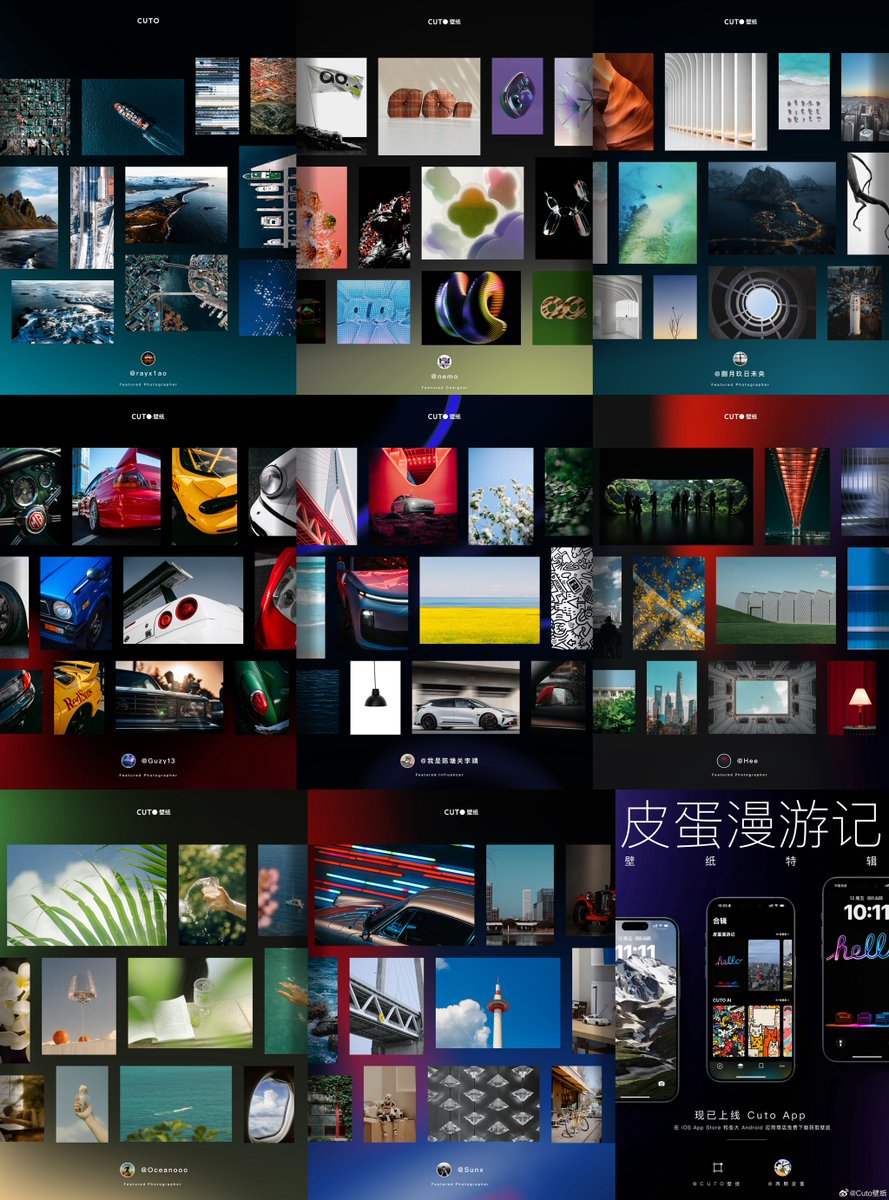The width and height of the screenshot is (889, 1200).
Task: Open the yellow Red Bull car photo
Action: pyautogui.click(x=79, y=697)
